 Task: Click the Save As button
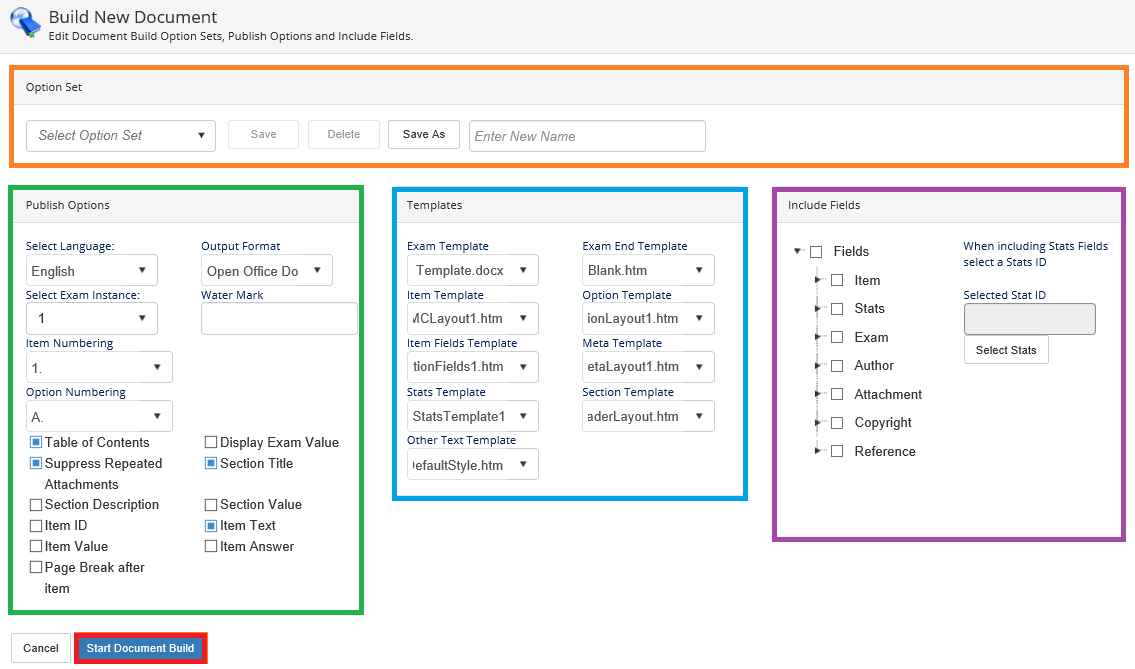[x=423, y=135]
